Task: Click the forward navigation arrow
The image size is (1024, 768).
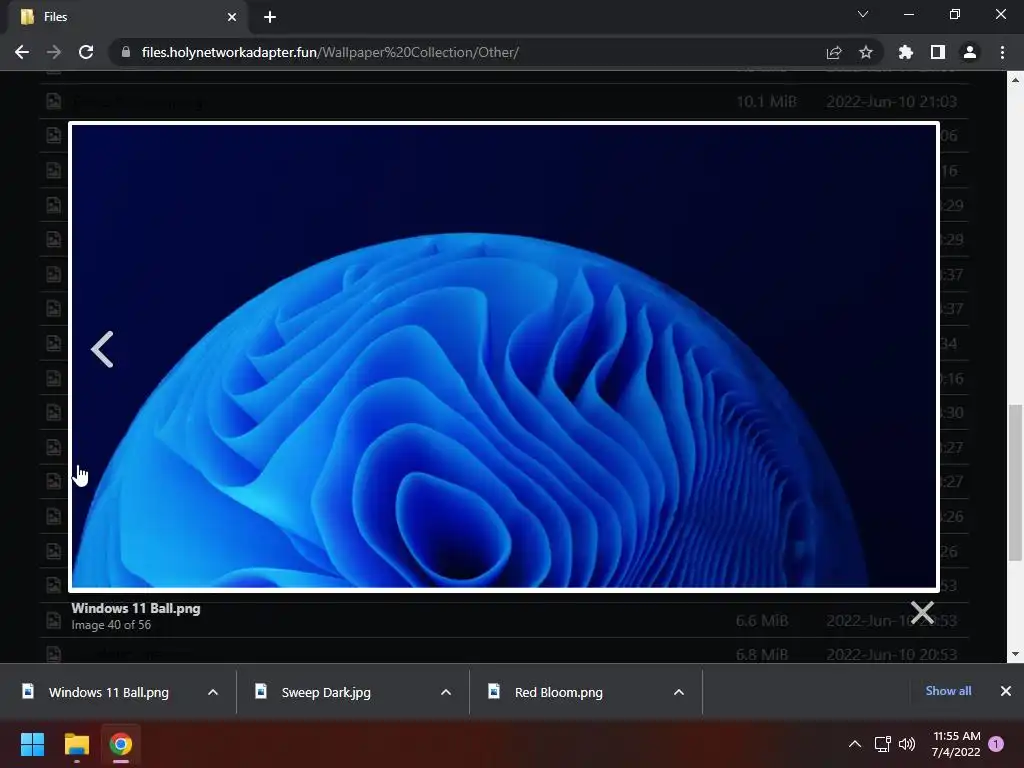Action: click(x=54, y=52)
